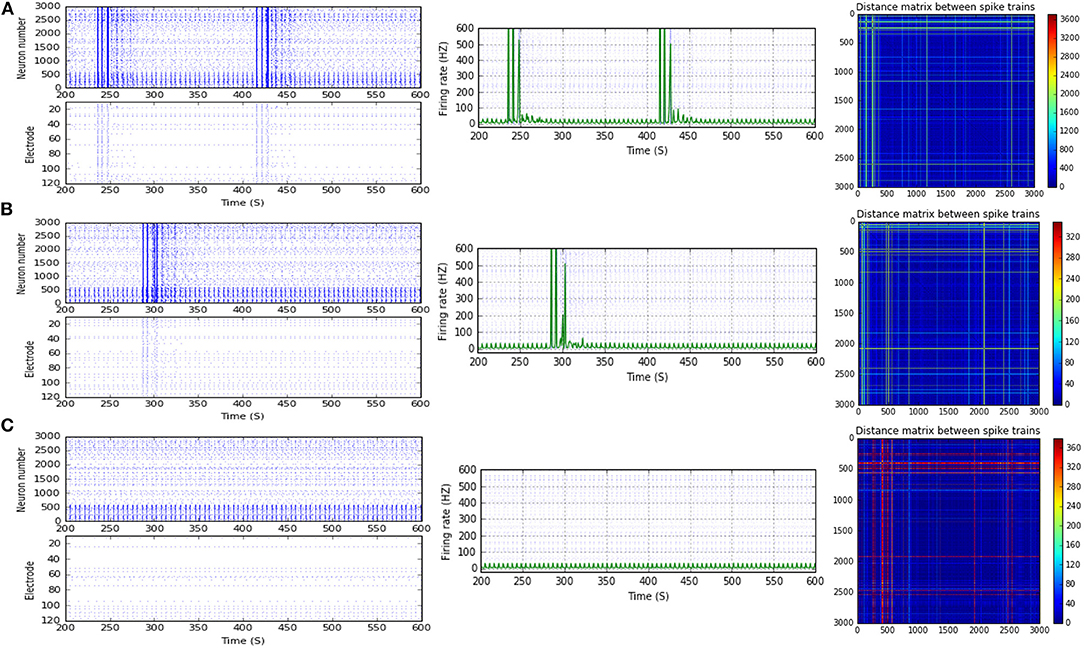
Task: Select 'Firing rate (HZ)' label in panel C
Action: click(x=446, y=521)
